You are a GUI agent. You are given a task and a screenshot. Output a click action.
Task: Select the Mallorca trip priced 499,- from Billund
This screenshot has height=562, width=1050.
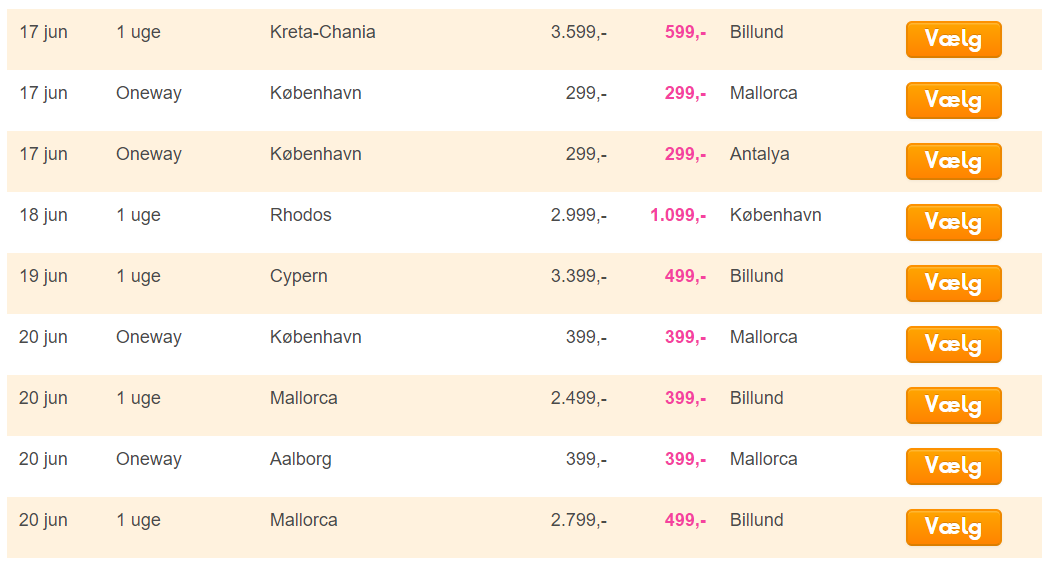pos(953,527)
